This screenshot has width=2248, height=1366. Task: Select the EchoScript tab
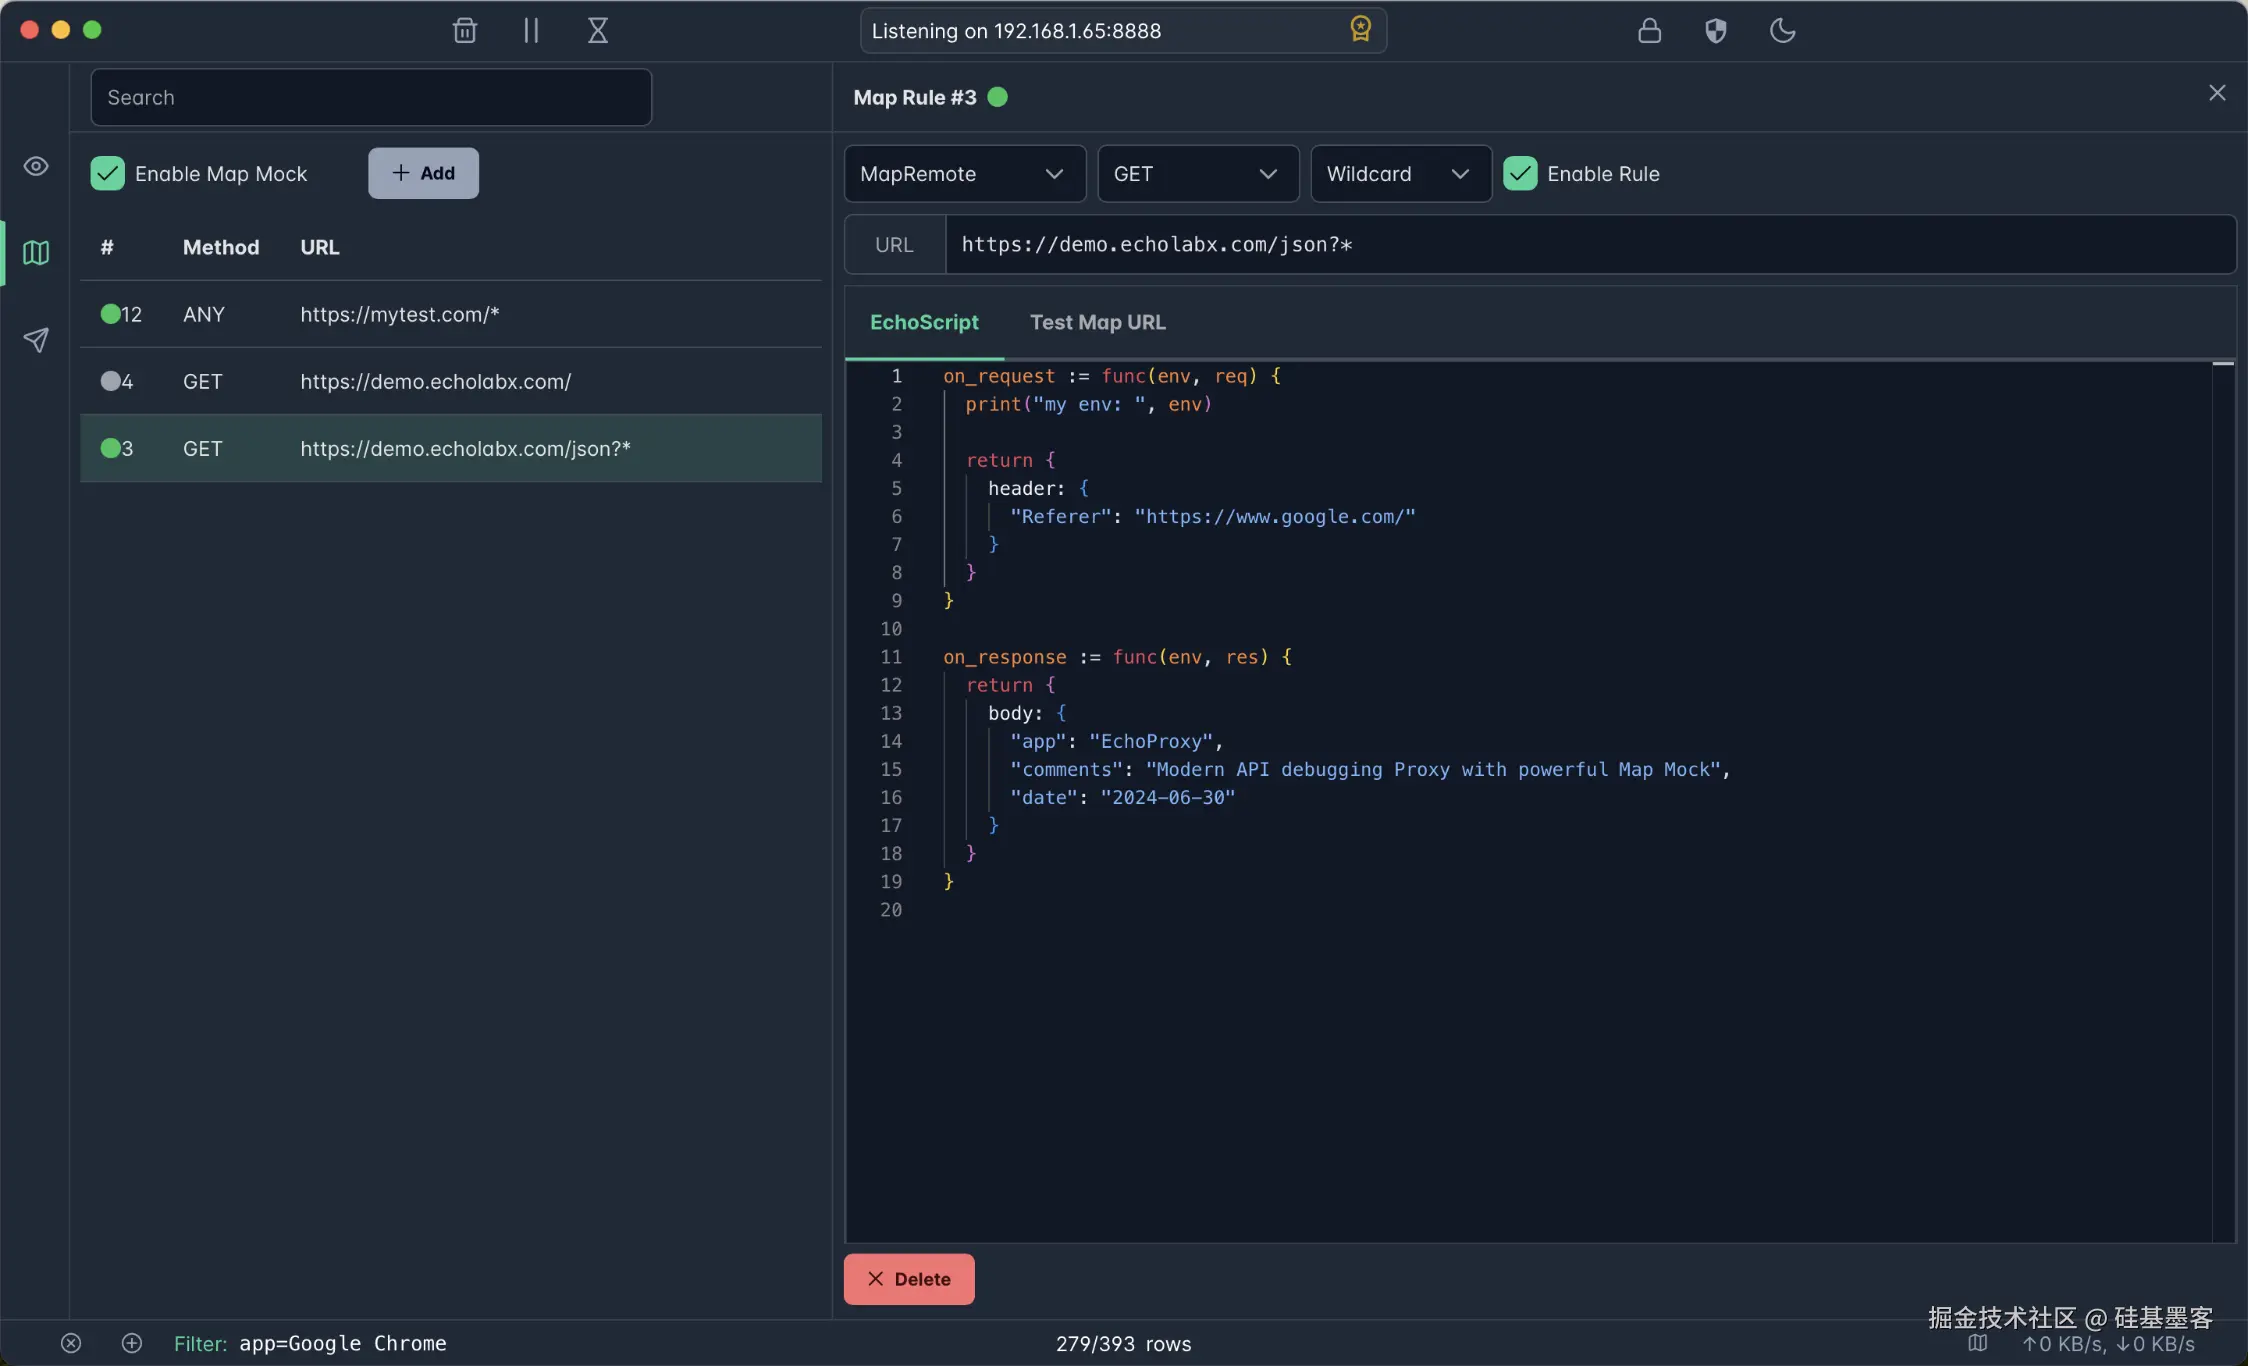[x=924, y=323]
